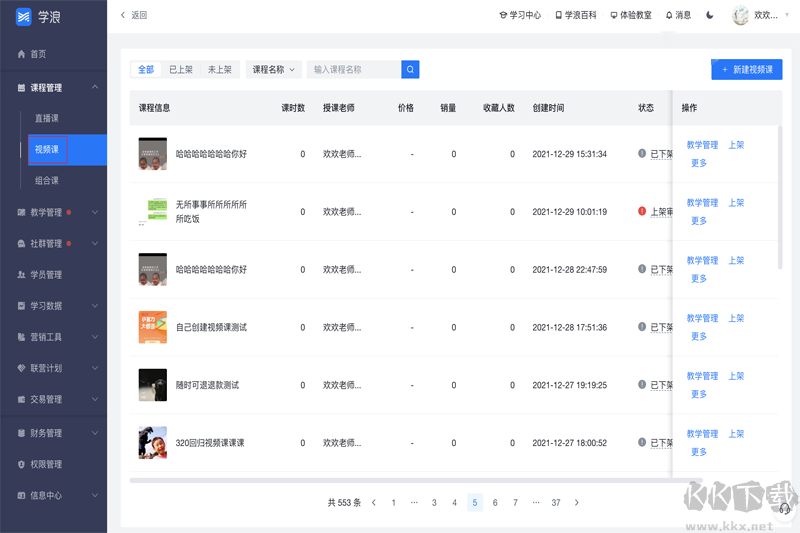Open 学浪百科 from top bar
The image size is (800, 533).
tap(577, 15)
